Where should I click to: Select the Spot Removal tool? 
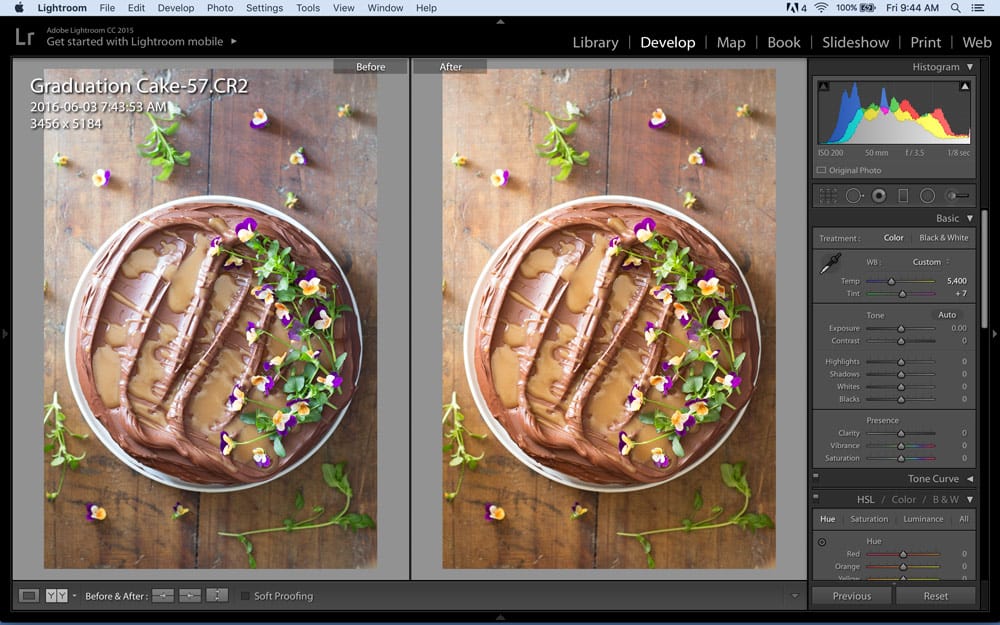tap(854, 196)
